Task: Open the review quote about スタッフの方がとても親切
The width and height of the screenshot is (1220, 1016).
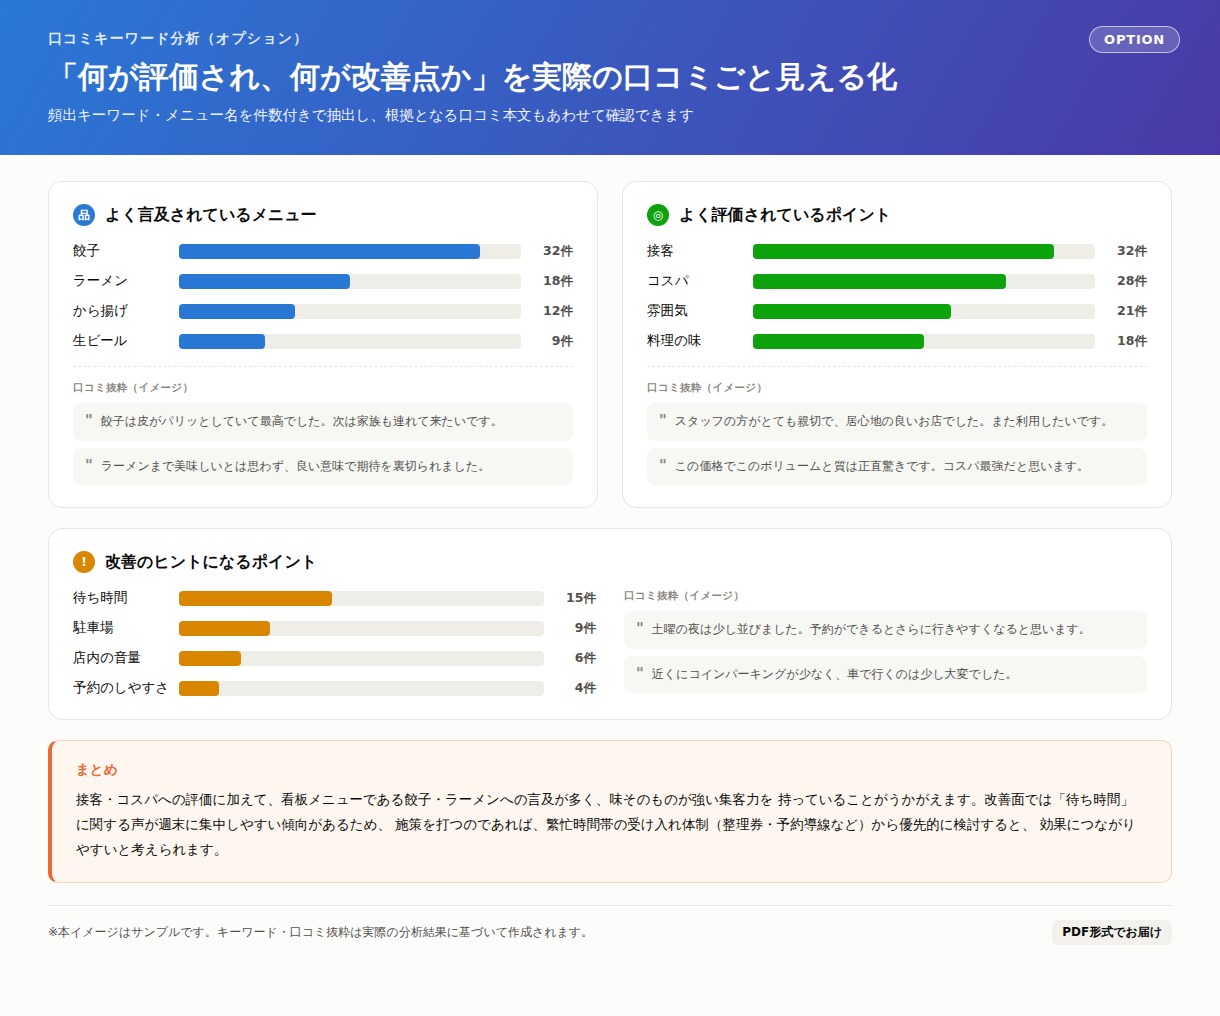Action: [897, 422]
